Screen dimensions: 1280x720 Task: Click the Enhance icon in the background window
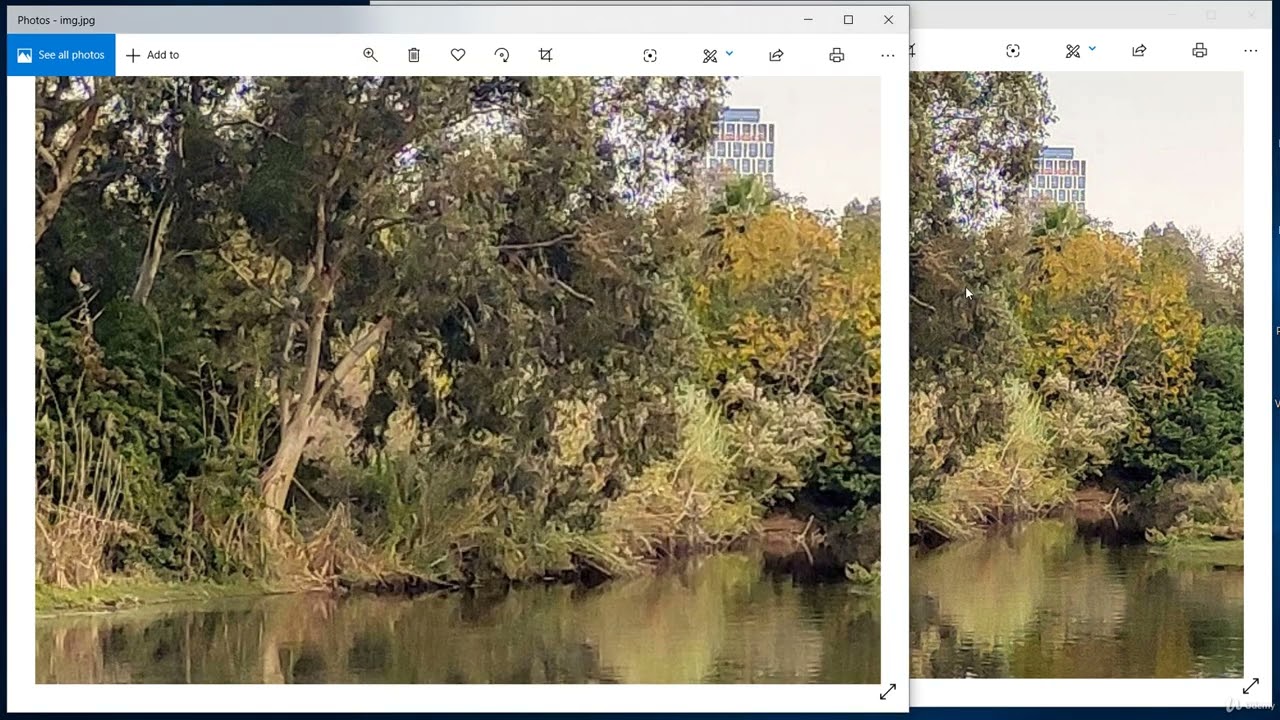(1013, 51)
